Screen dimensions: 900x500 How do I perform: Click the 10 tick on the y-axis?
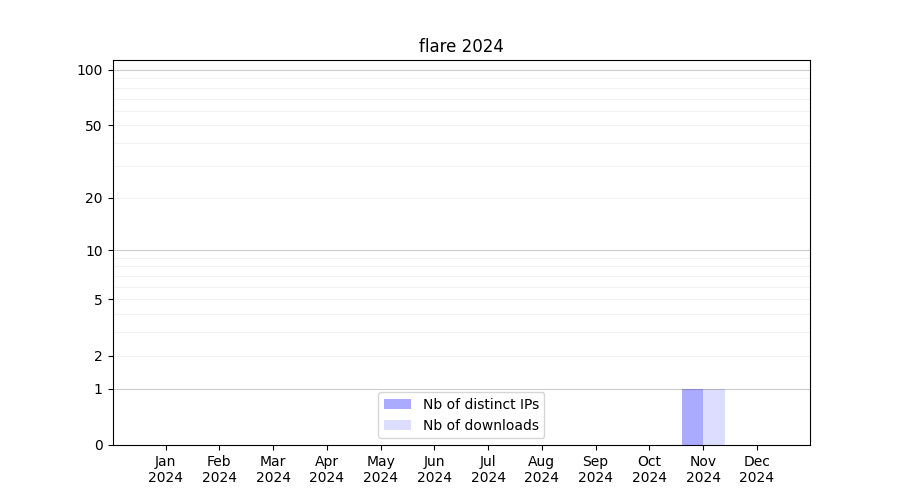tap(94, 251)
